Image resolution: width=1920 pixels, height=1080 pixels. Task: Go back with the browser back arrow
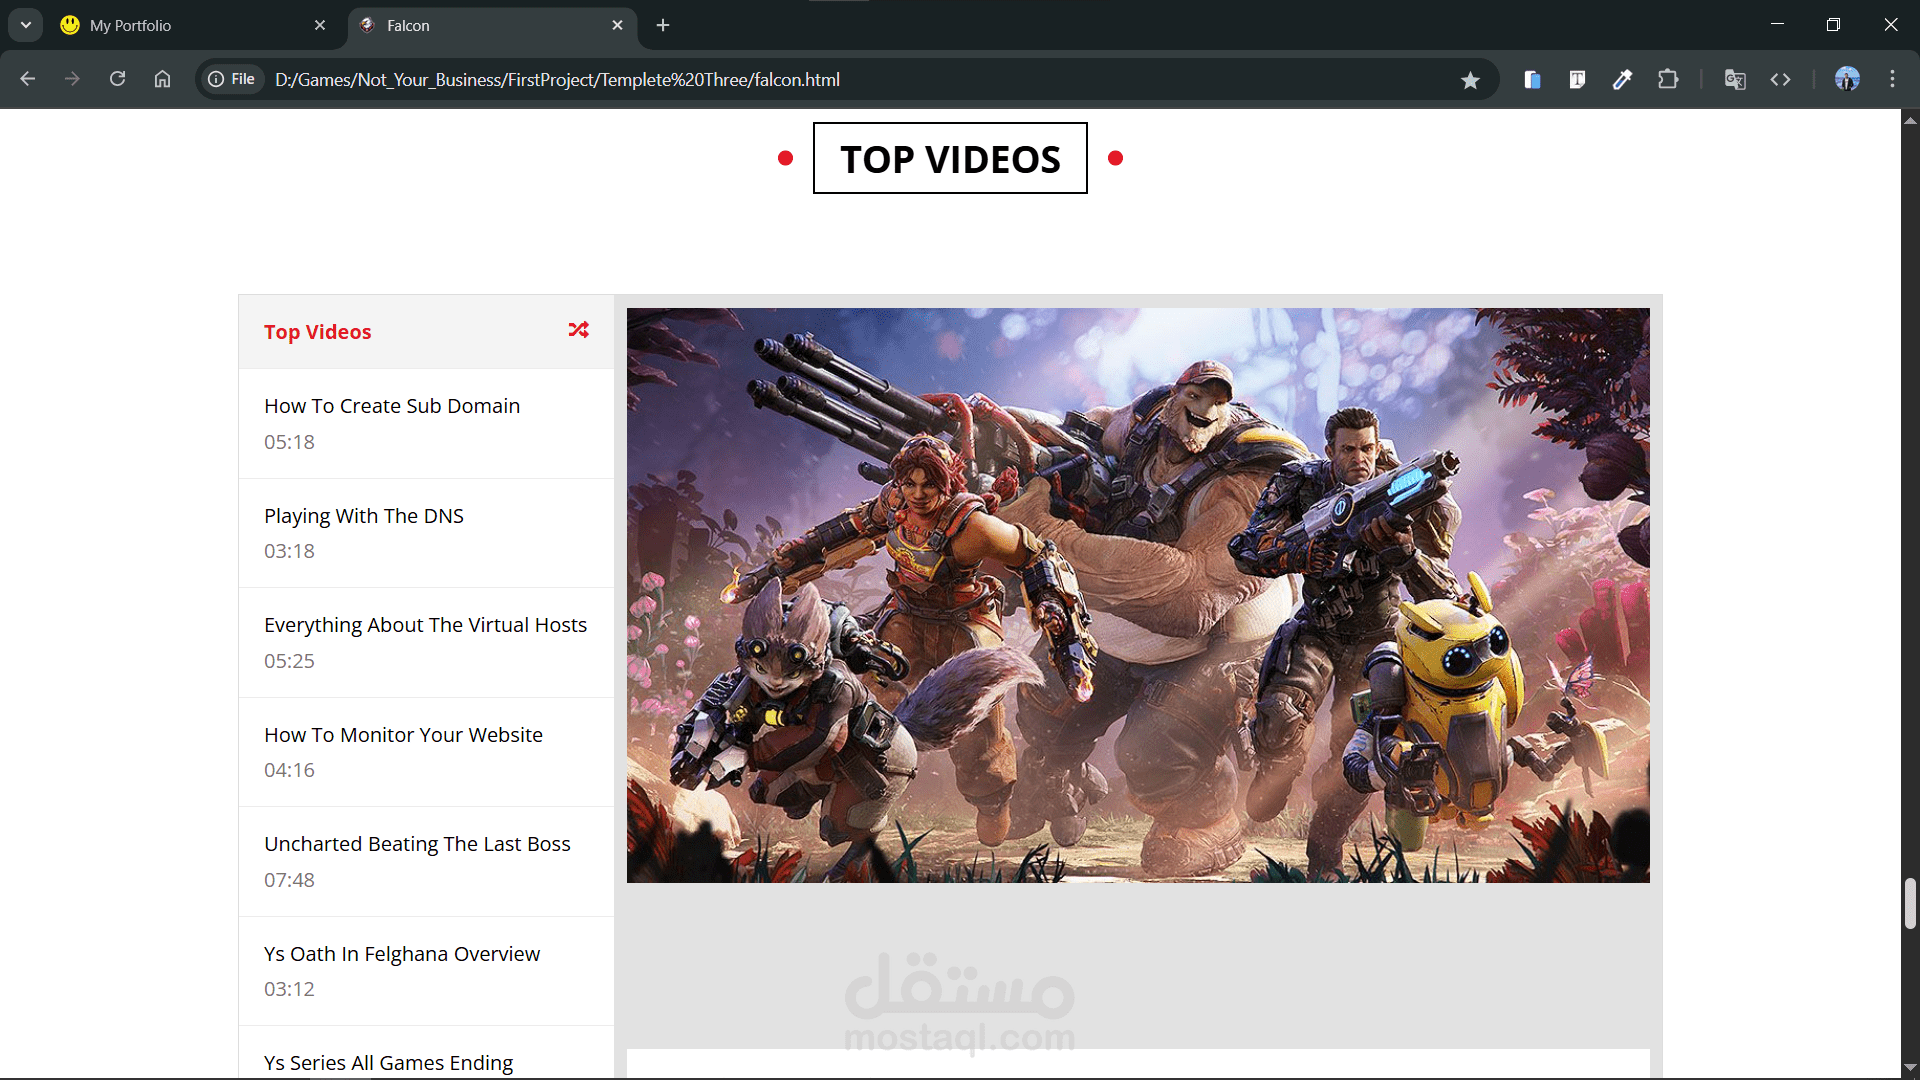pos(28,79)
